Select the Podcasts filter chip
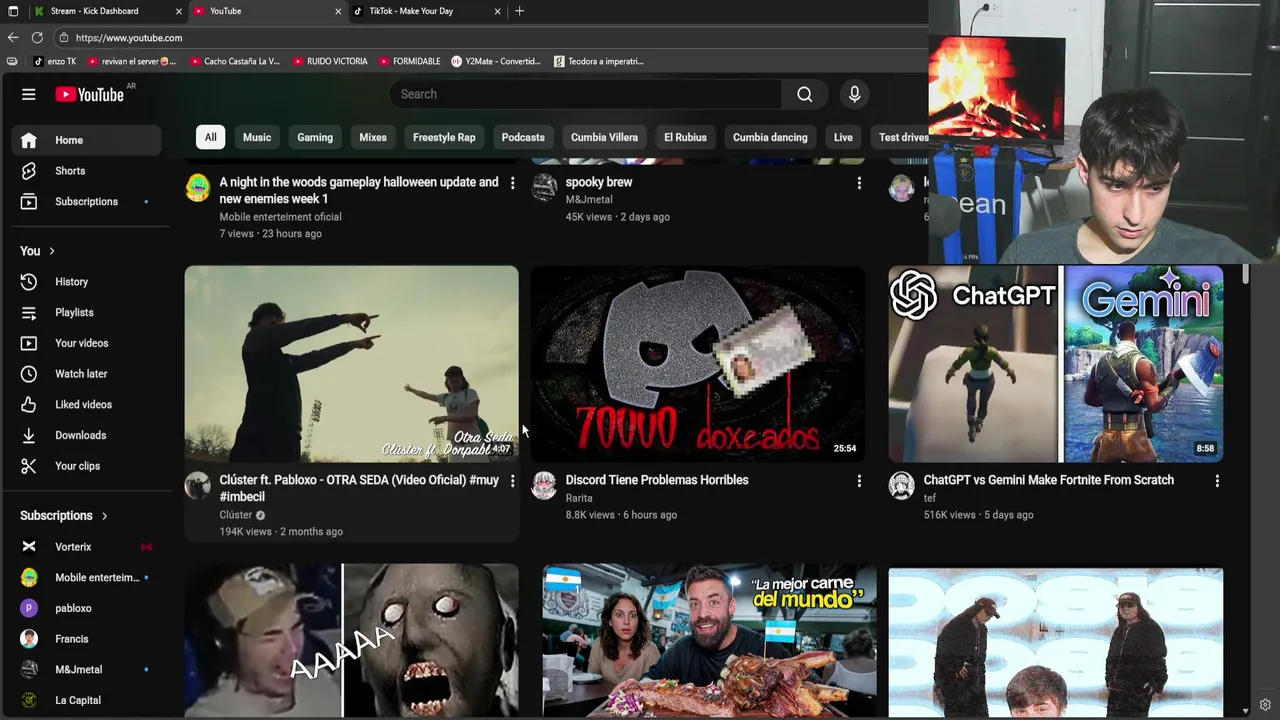This screenshot has width=1280, height=720. click(x=523, y=137)
